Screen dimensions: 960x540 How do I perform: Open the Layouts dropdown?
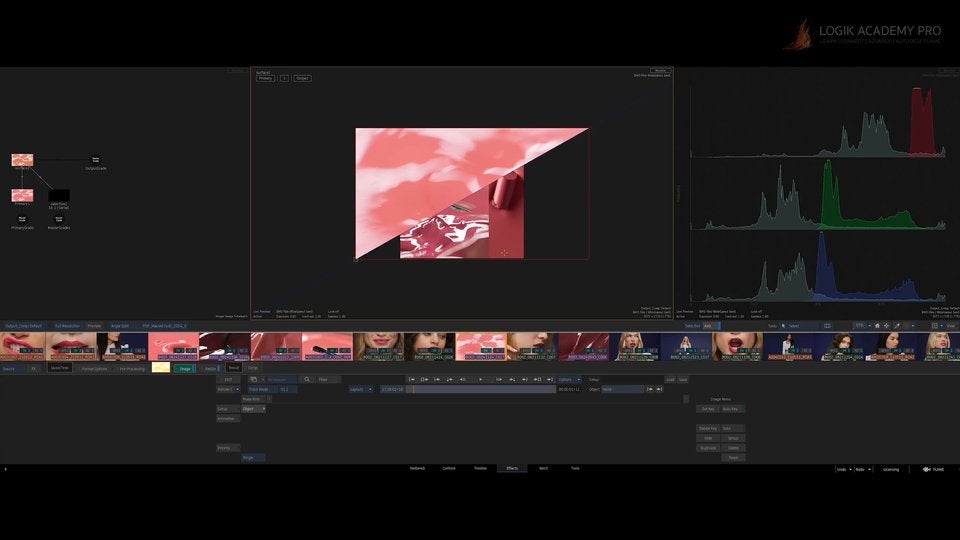(x=361, y=389)
